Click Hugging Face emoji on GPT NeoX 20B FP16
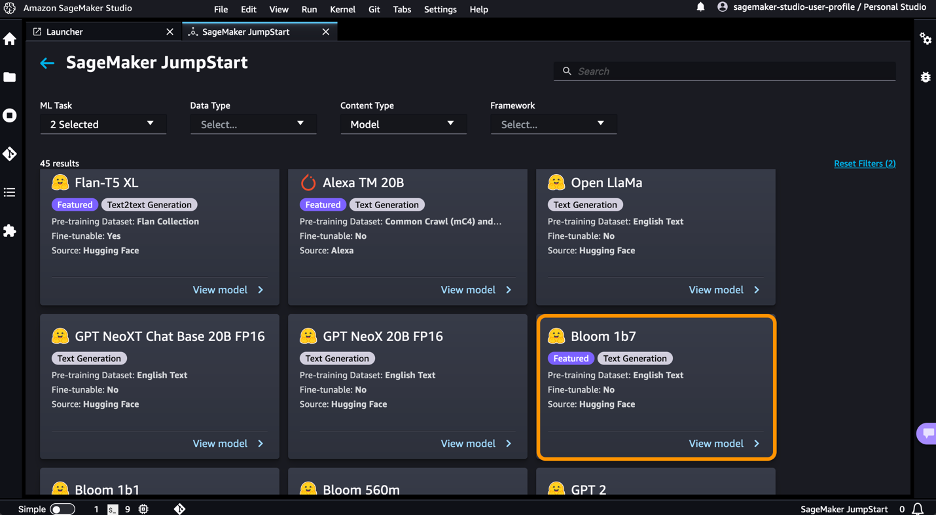 tap(308, 336)
